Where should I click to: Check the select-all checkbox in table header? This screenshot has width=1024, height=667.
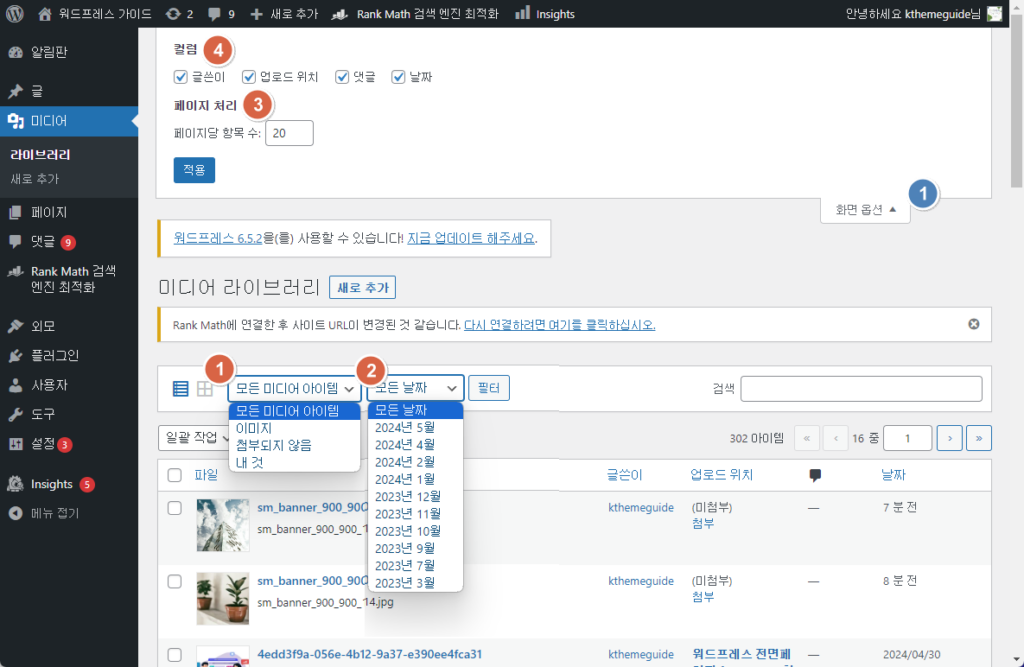pyautogui.click(x=174, y=475)
